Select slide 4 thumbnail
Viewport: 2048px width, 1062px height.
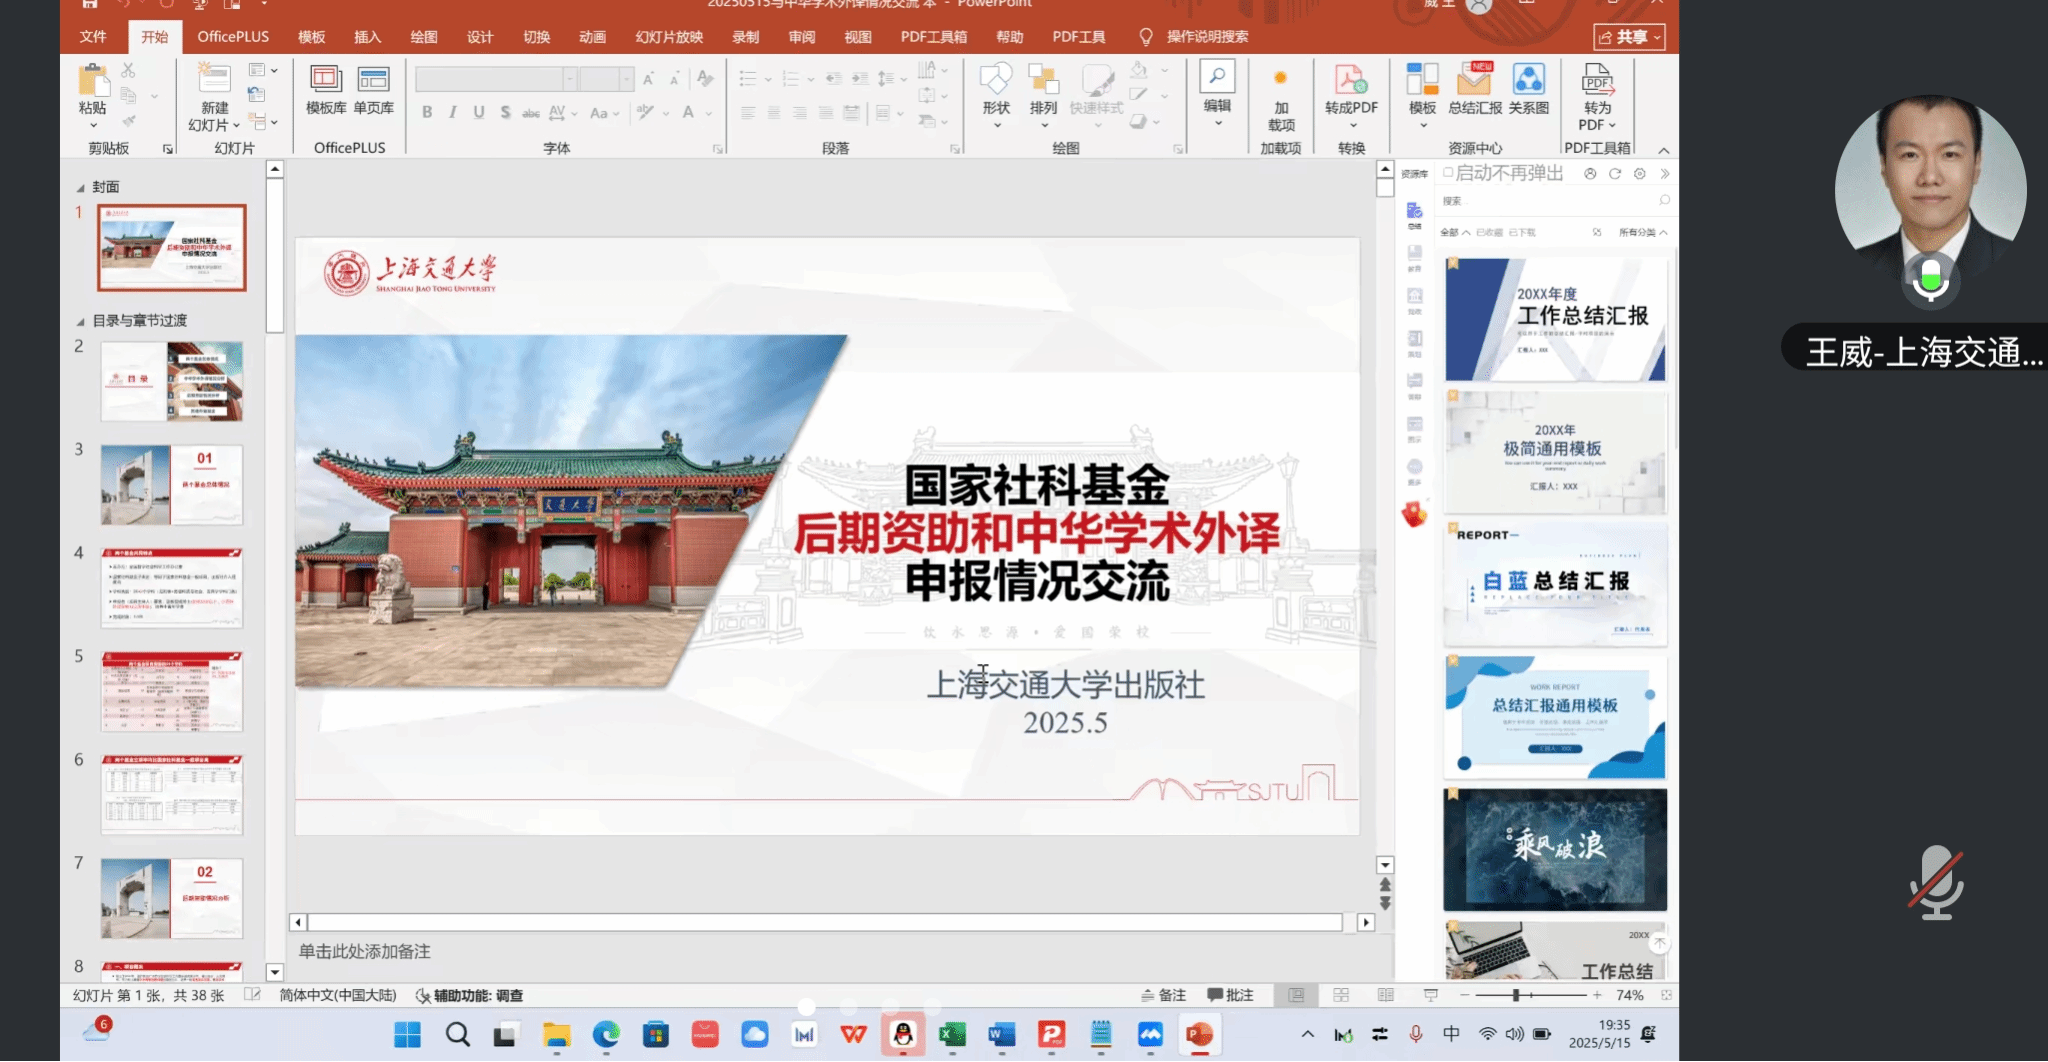point(171,588)
